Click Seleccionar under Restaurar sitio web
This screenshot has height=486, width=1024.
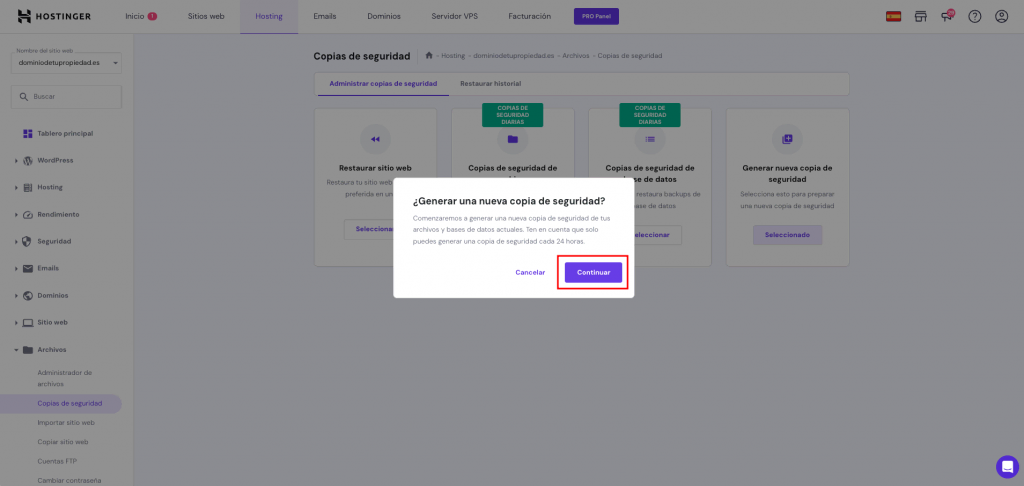369,229
